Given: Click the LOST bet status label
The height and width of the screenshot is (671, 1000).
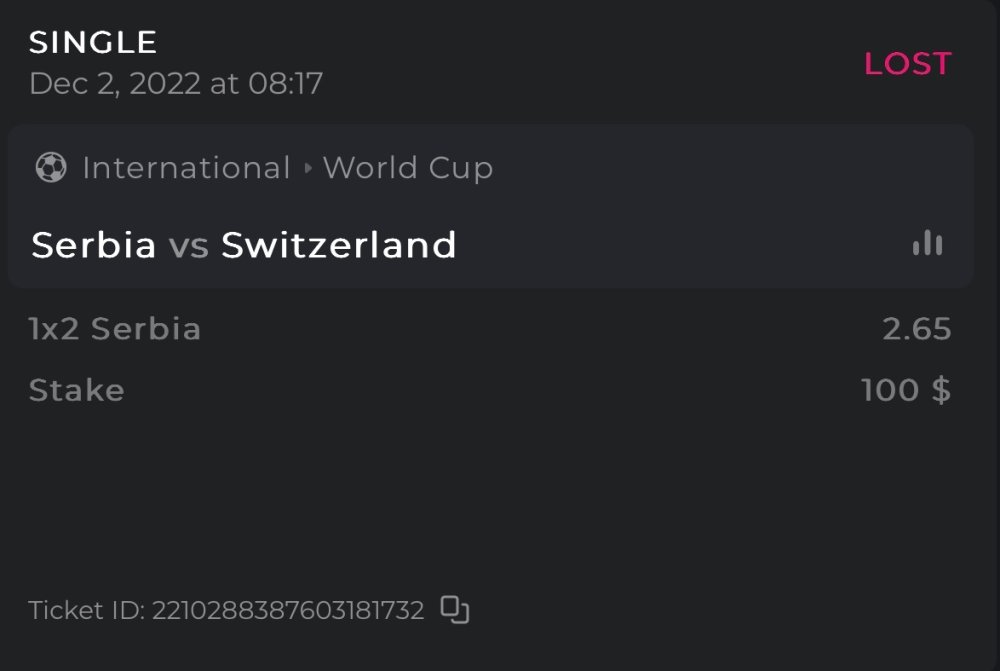Looking at the screenshot, I should pos(907,64).
